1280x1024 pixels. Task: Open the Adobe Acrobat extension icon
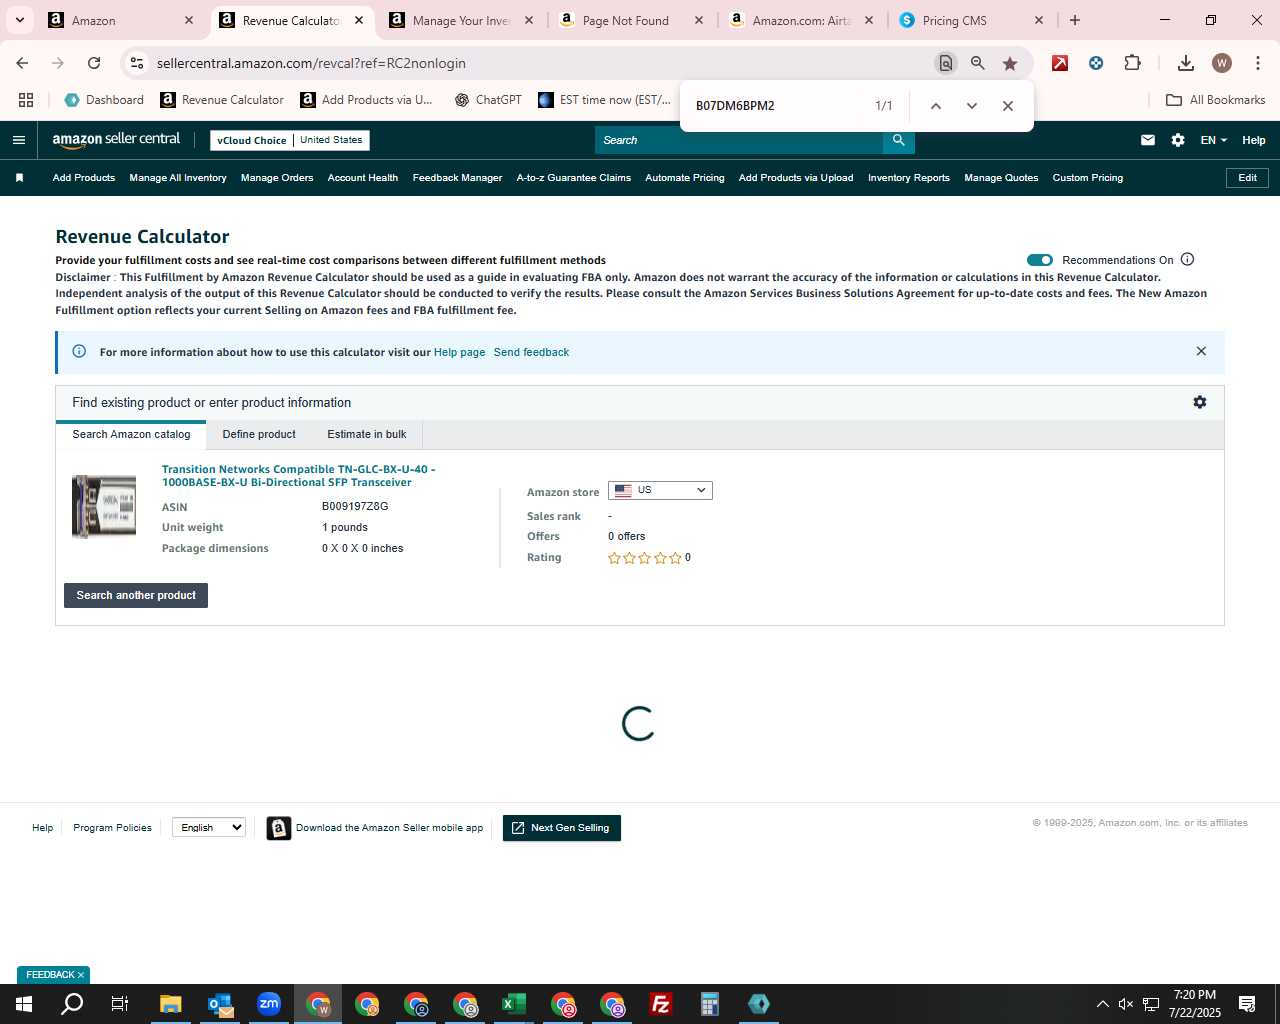pos(1060,63)
